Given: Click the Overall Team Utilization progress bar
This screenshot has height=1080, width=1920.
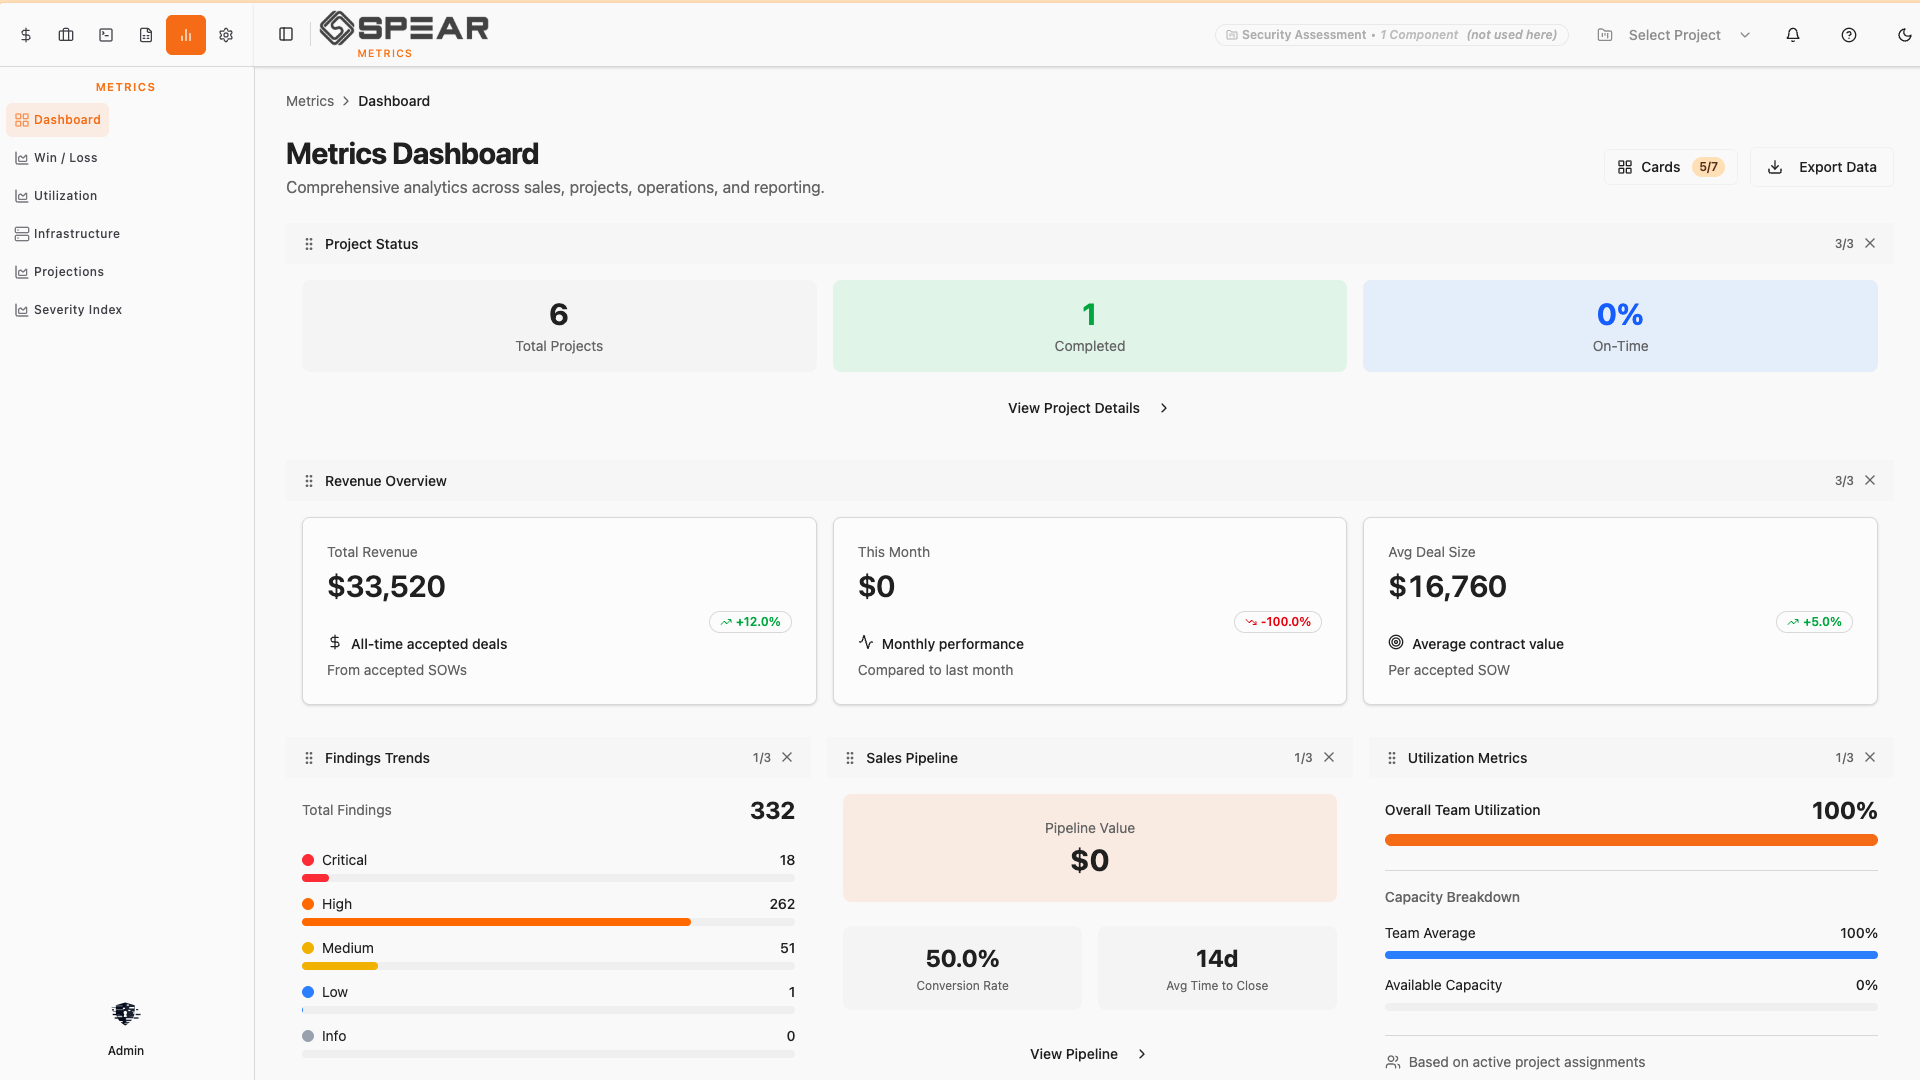Looking at the screenshot, I should (x=1630, y=840).
